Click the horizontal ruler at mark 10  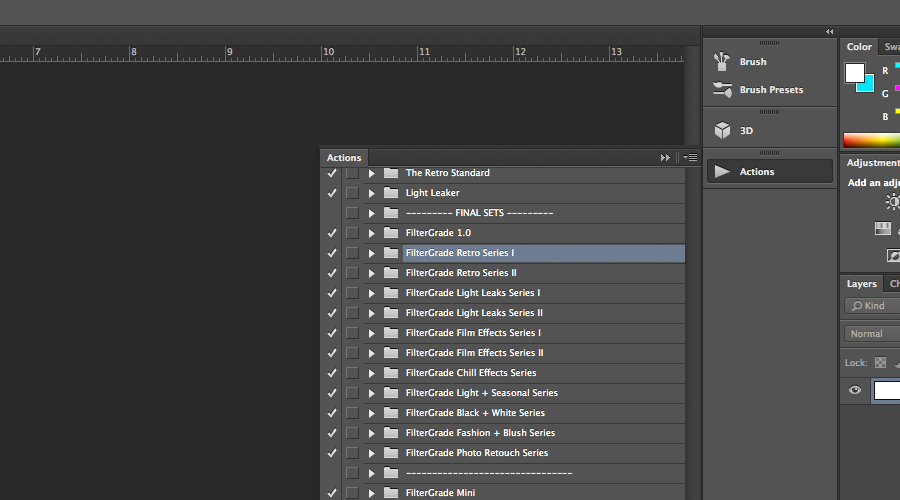[328, 52]
